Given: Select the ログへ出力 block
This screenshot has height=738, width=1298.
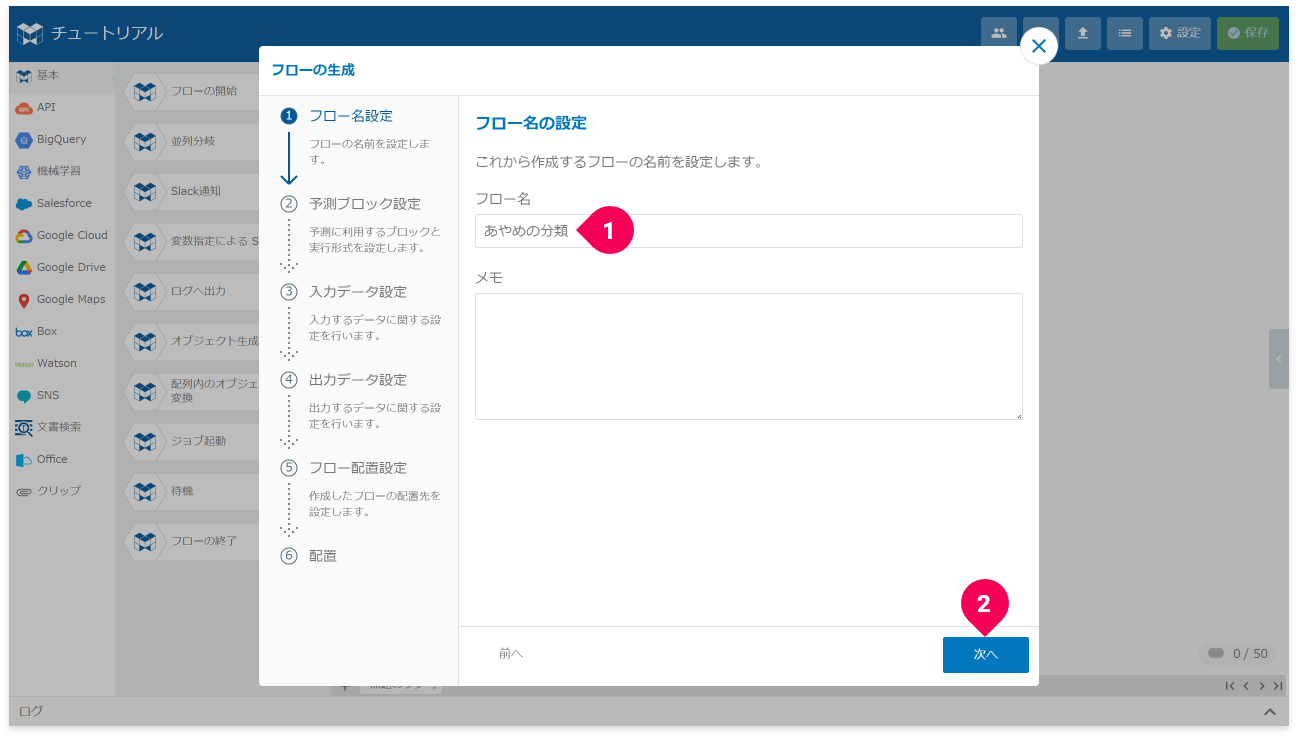Looking at the screenshot, I should click(x=192, y=291).
